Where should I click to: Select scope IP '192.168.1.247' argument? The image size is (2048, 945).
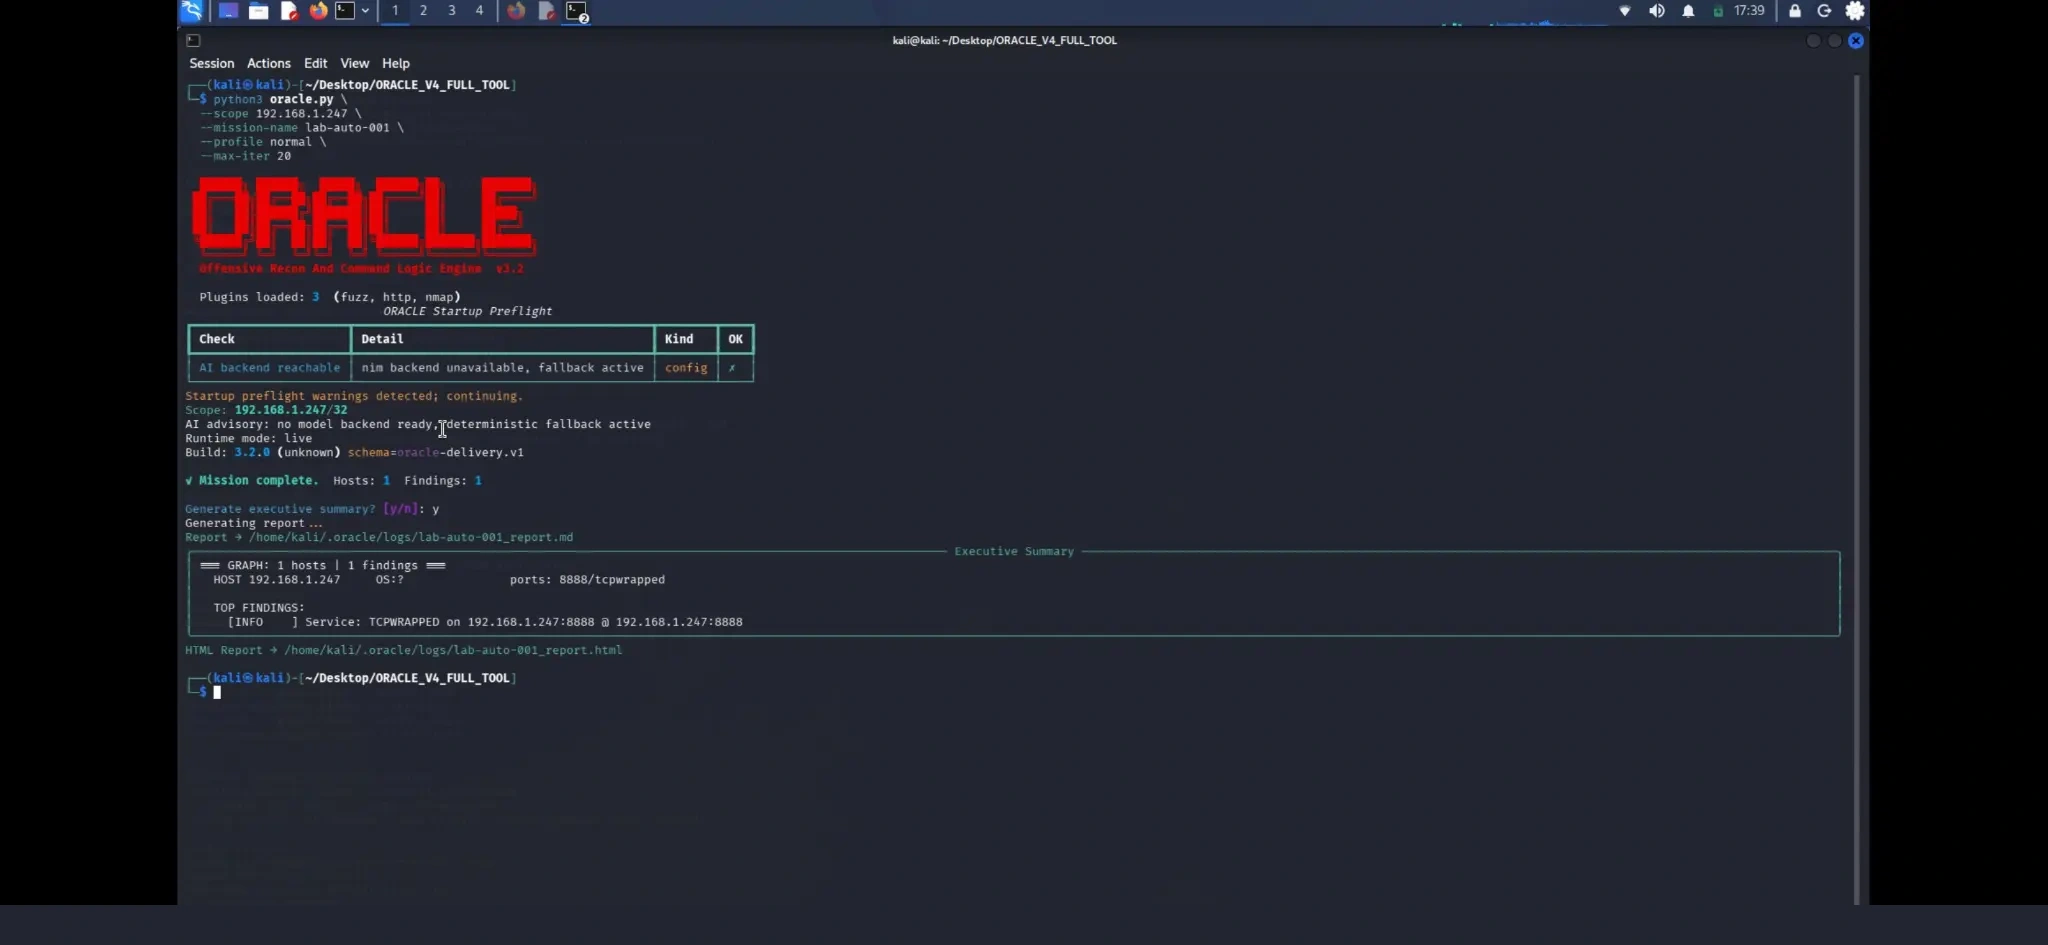pyautogui.click(x=301, y=113)
